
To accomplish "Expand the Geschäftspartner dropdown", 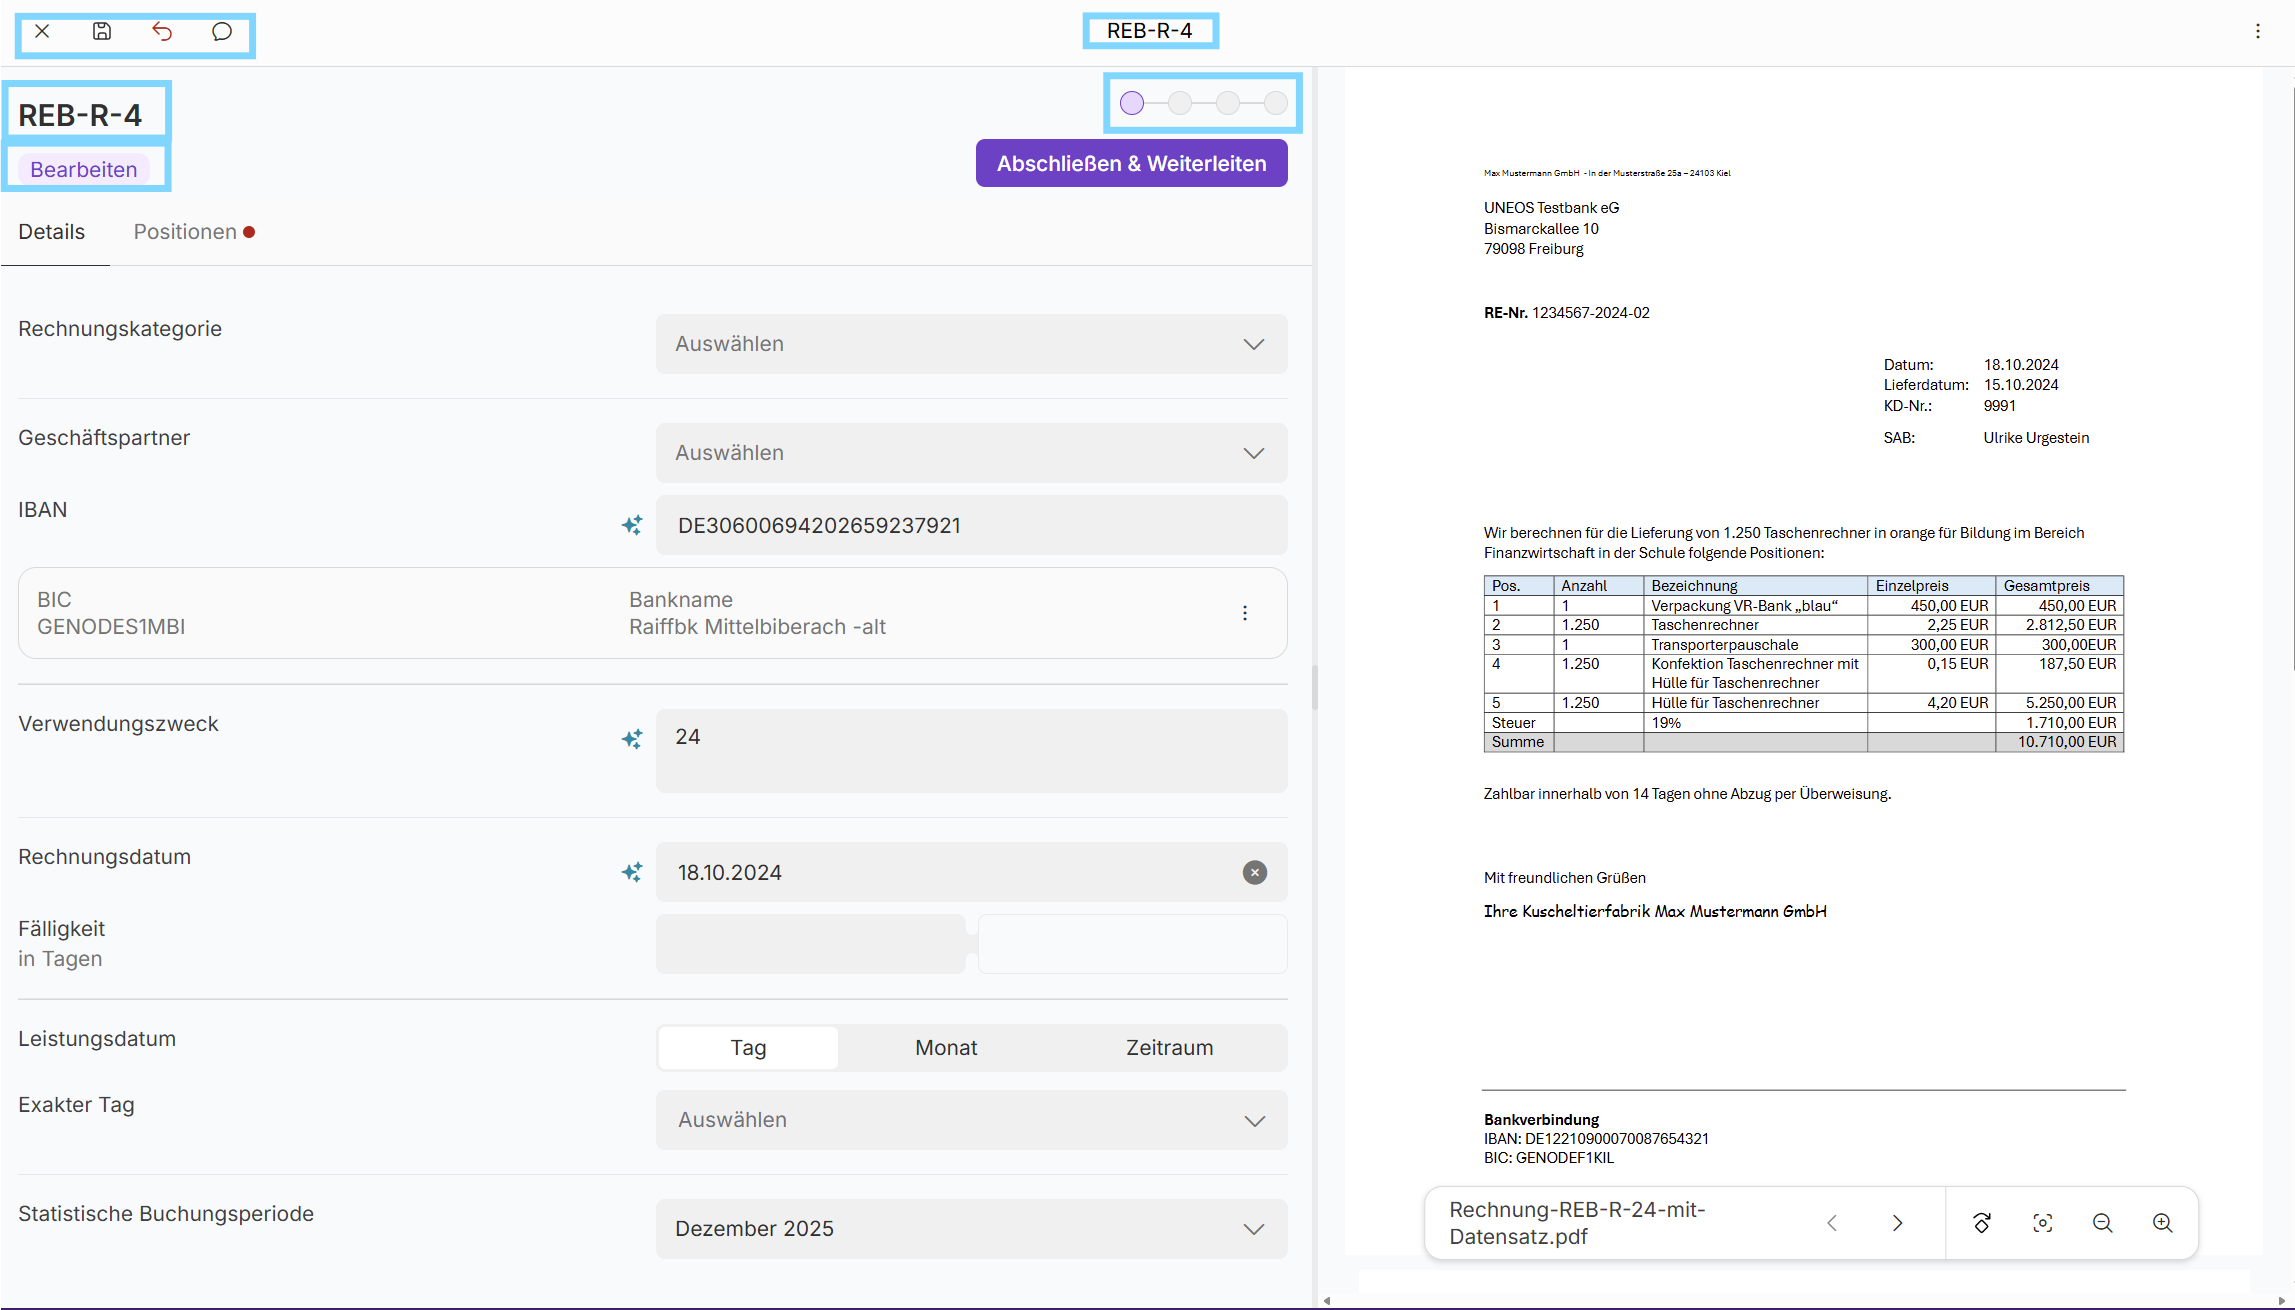I will 971,453.
